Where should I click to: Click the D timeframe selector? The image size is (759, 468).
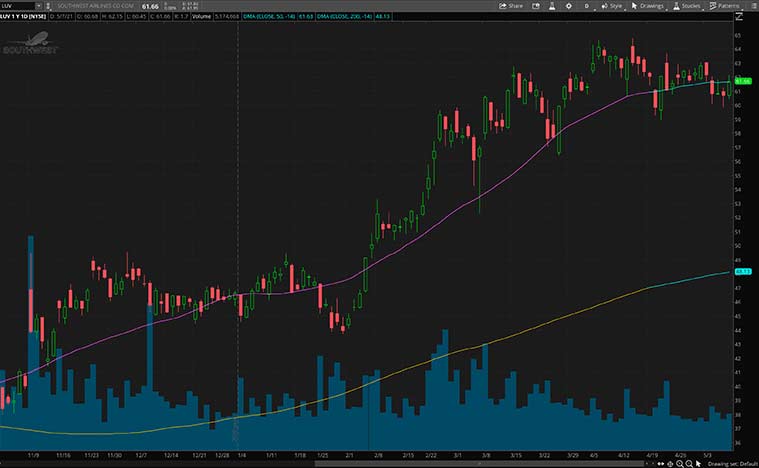click(x=587, y=6)
